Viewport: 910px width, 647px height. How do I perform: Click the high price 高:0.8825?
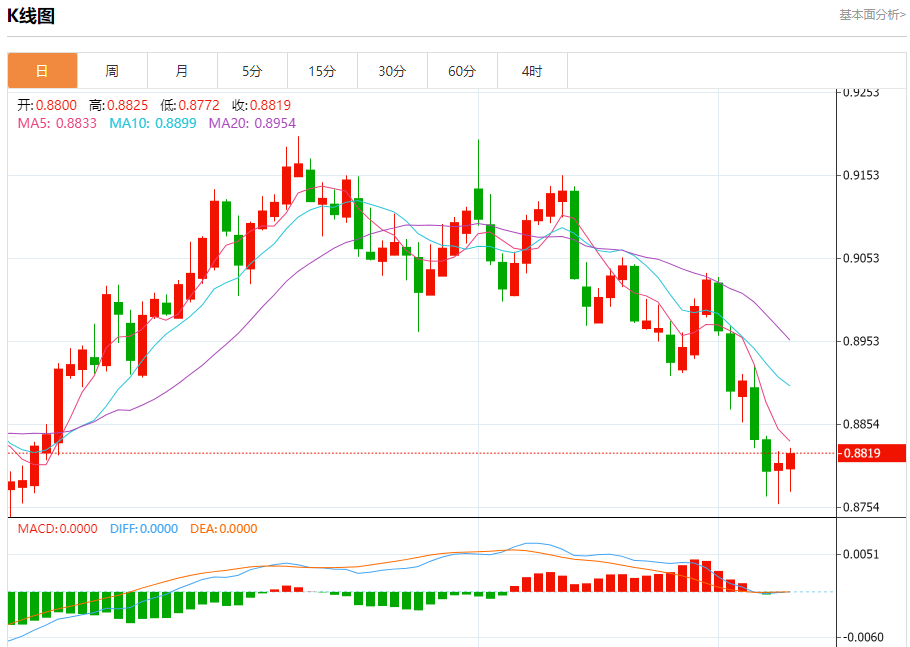pyautogui.click(x=118, y=105)
